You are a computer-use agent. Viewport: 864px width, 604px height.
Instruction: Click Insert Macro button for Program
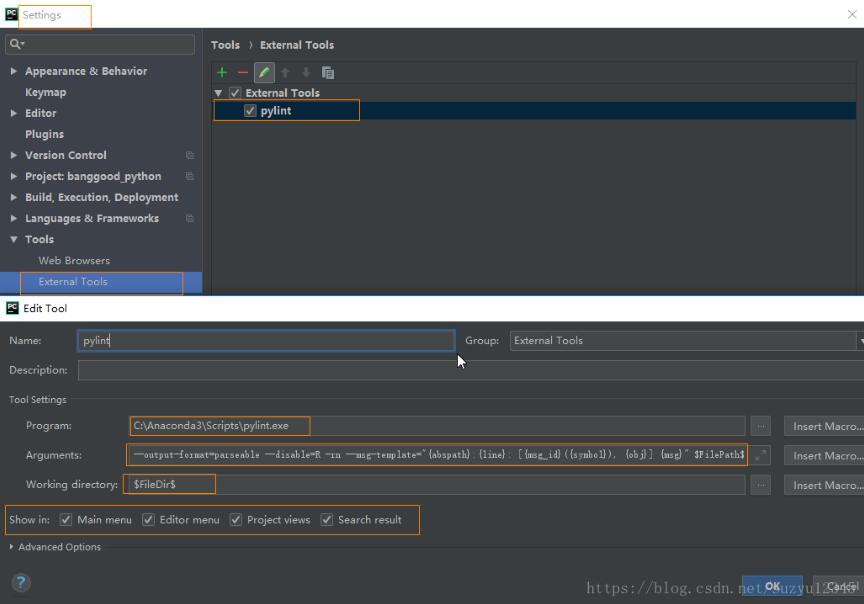click(x=823, y=426)
